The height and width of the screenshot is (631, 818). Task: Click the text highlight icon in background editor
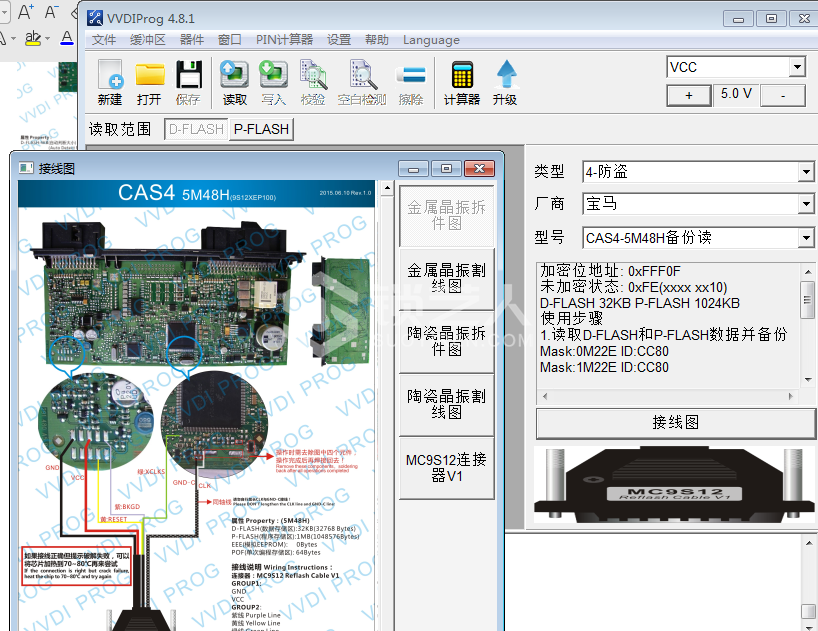tap(33, 38)
